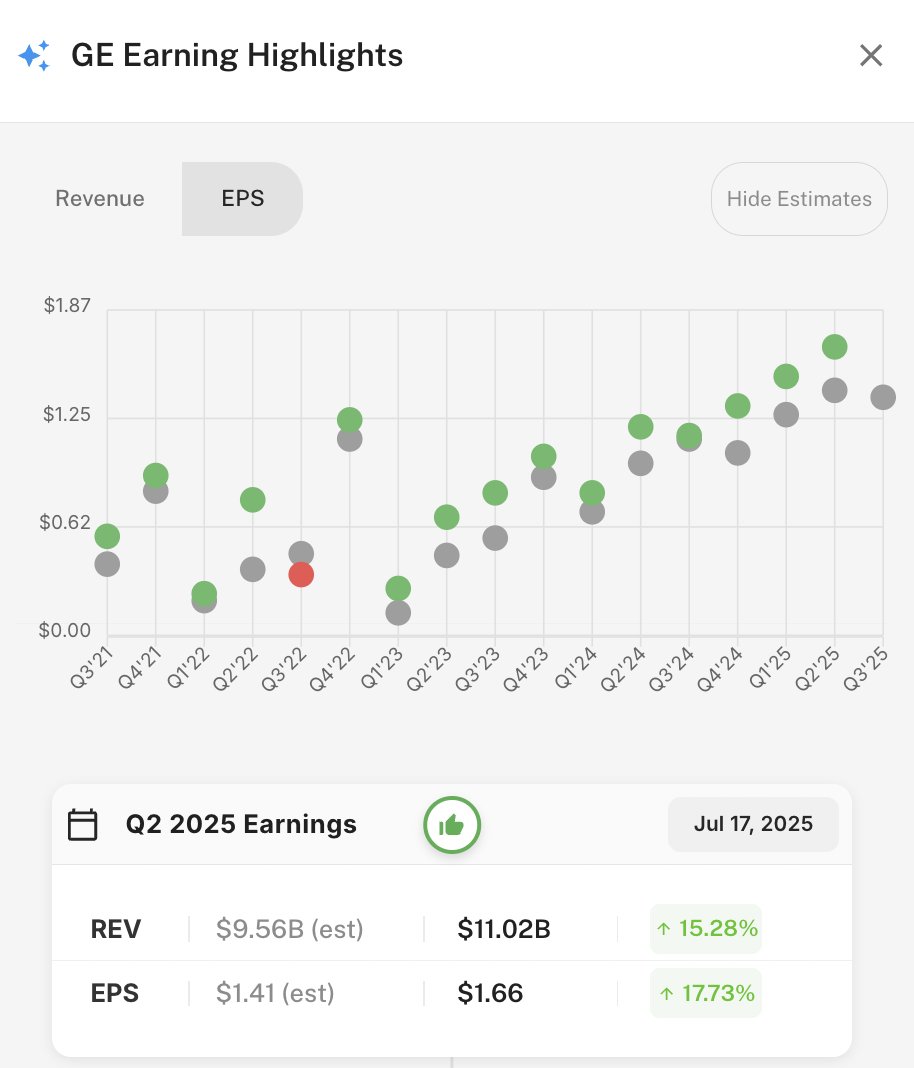The width and height of the screenshot is (914, 1068).
Task: Select the green Q2'25 actual EPS dot
Action: coord(834,347)
